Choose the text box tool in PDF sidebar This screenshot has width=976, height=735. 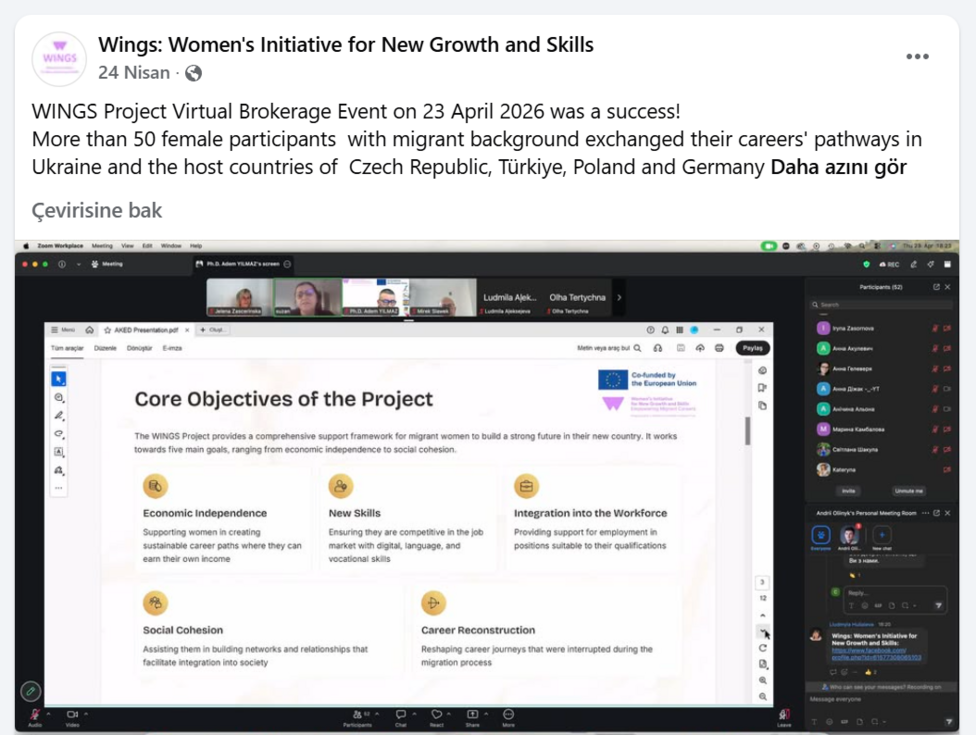point(59,452)
